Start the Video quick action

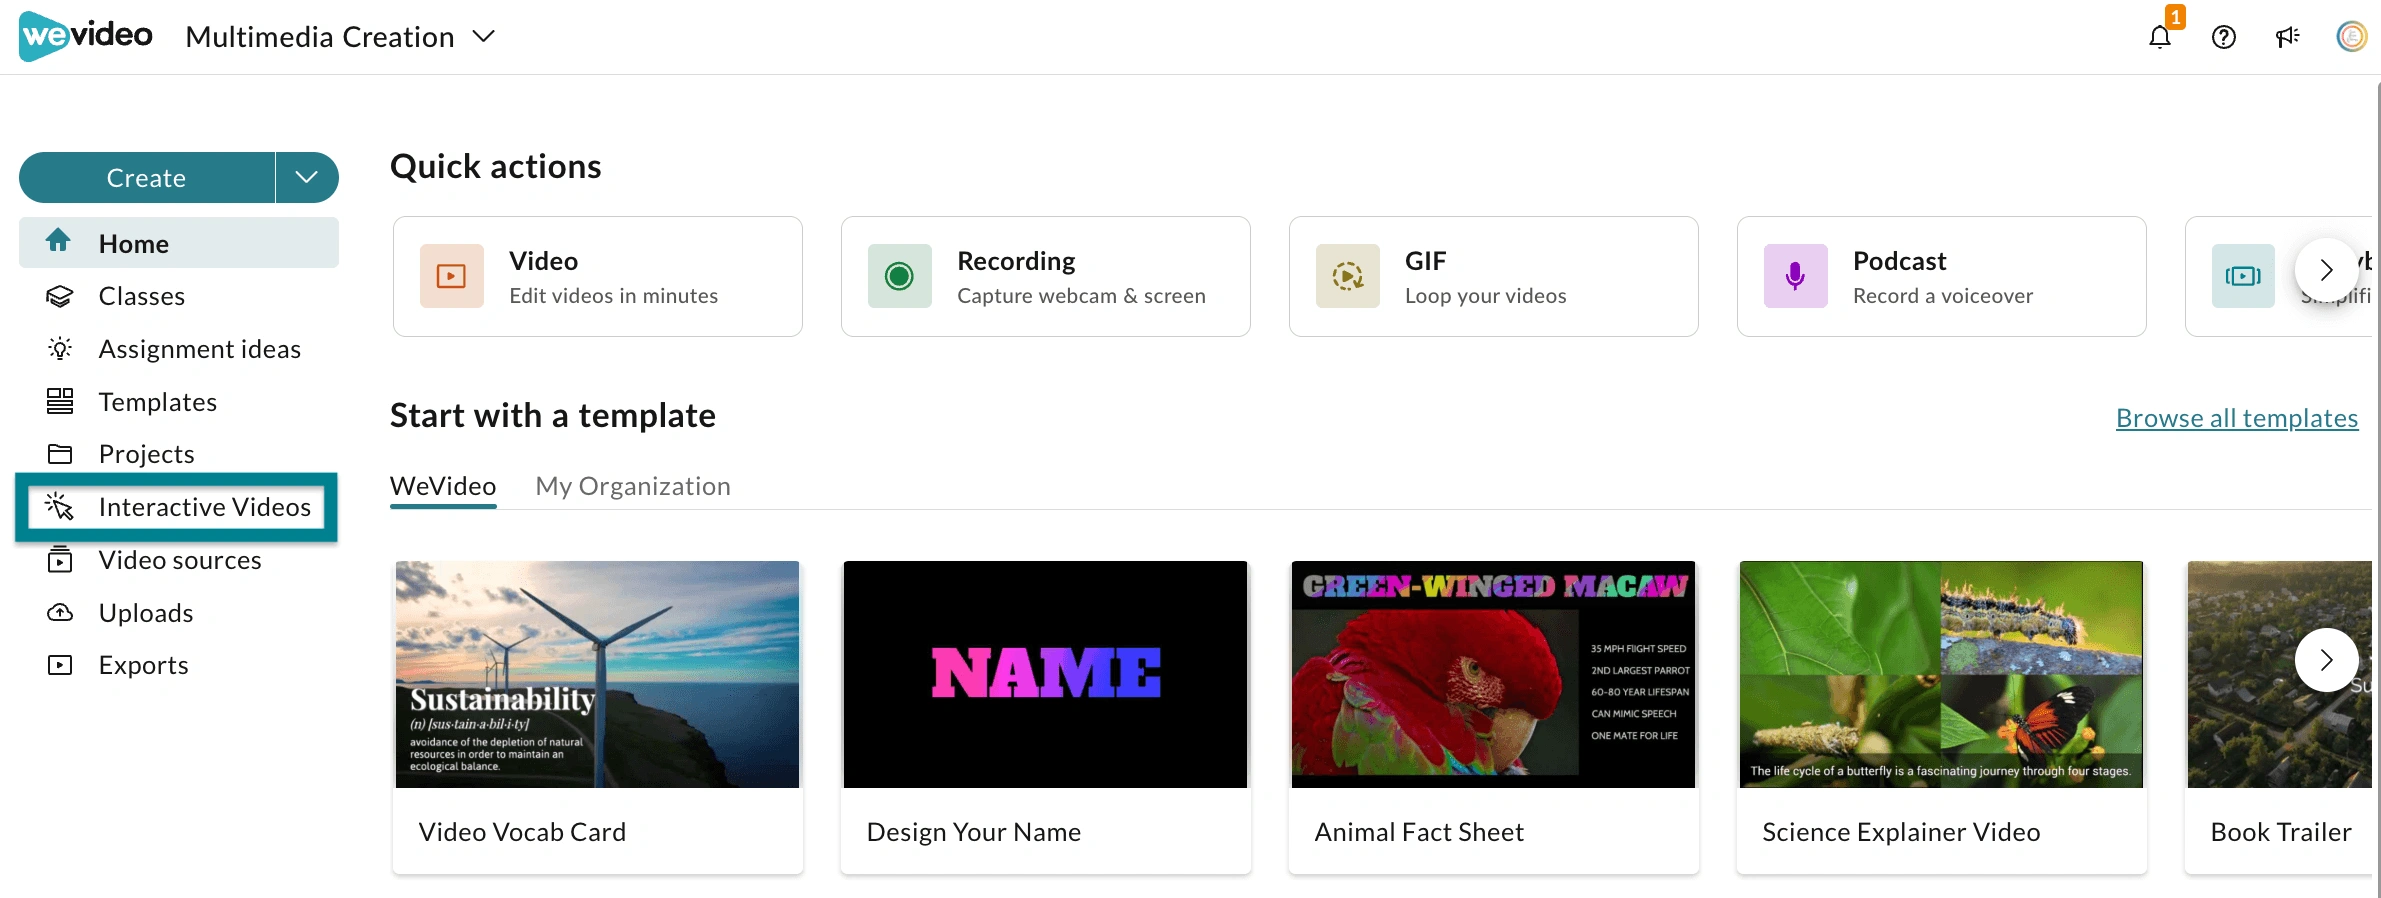coord(598,277)
